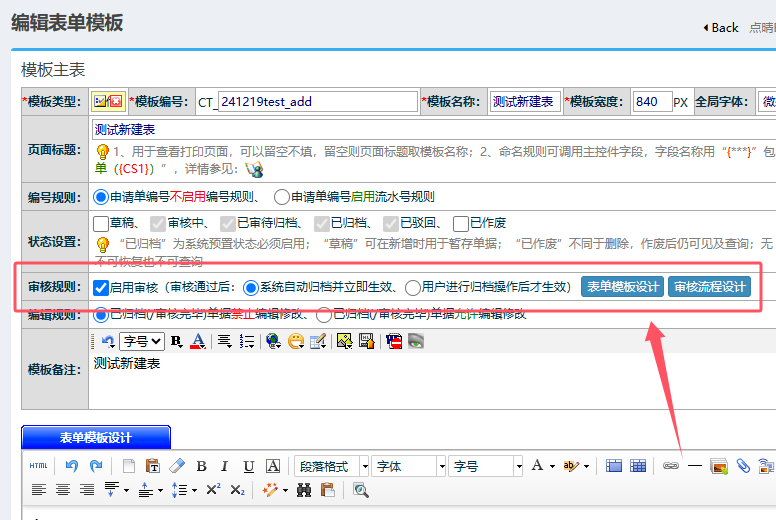Image resolution: width=776 pixels, height=520 pixels.
Task: Click the 模板编号 input field
Action: click(317, 101)
